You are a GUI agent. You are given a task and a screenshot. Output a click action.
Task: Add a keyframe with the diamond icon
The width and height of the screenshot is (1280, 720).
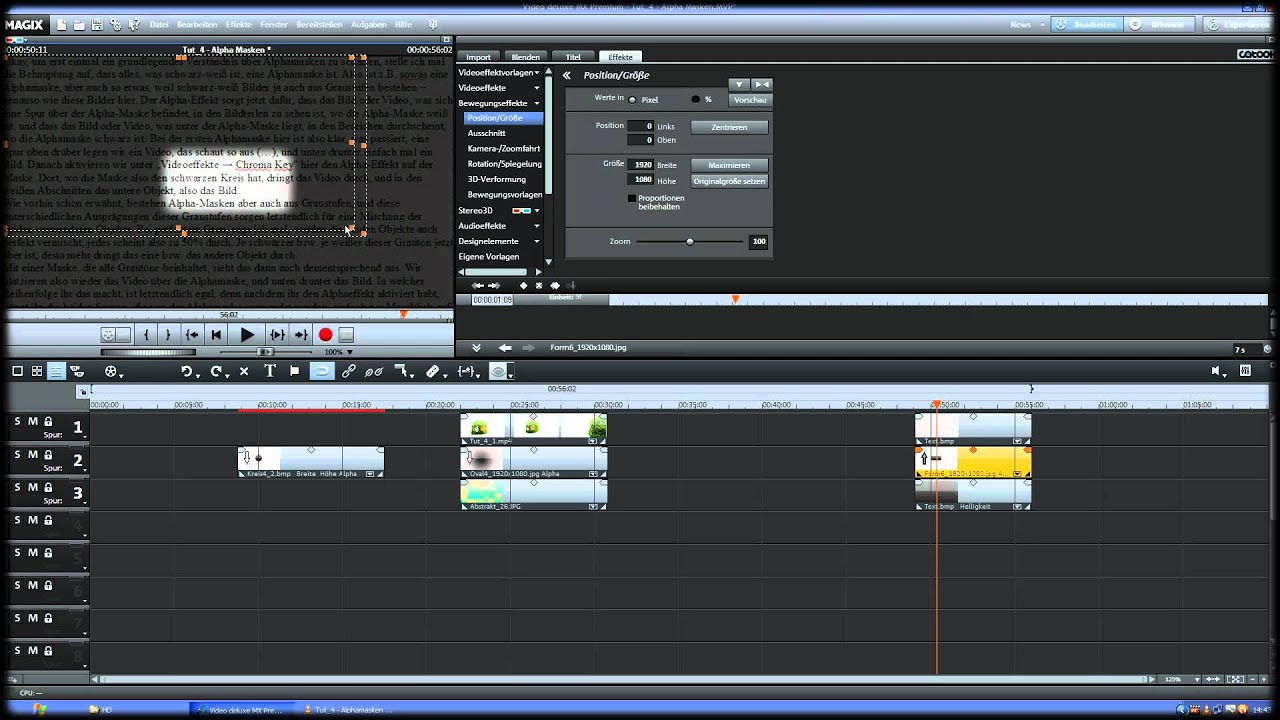coord(523,286)
